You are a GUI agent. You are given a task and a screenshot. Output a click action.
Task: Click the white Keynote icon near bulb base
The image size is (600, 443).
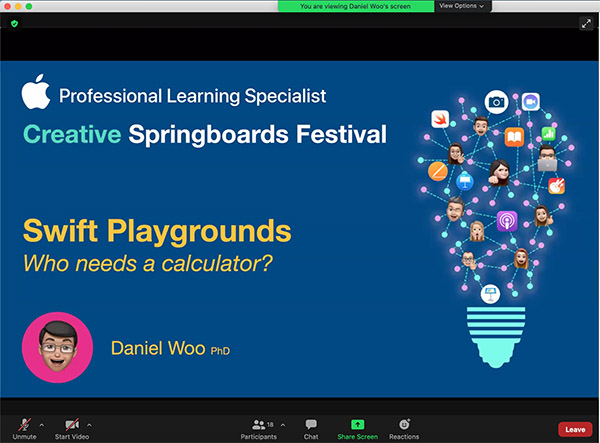click(x=490, y=294)
